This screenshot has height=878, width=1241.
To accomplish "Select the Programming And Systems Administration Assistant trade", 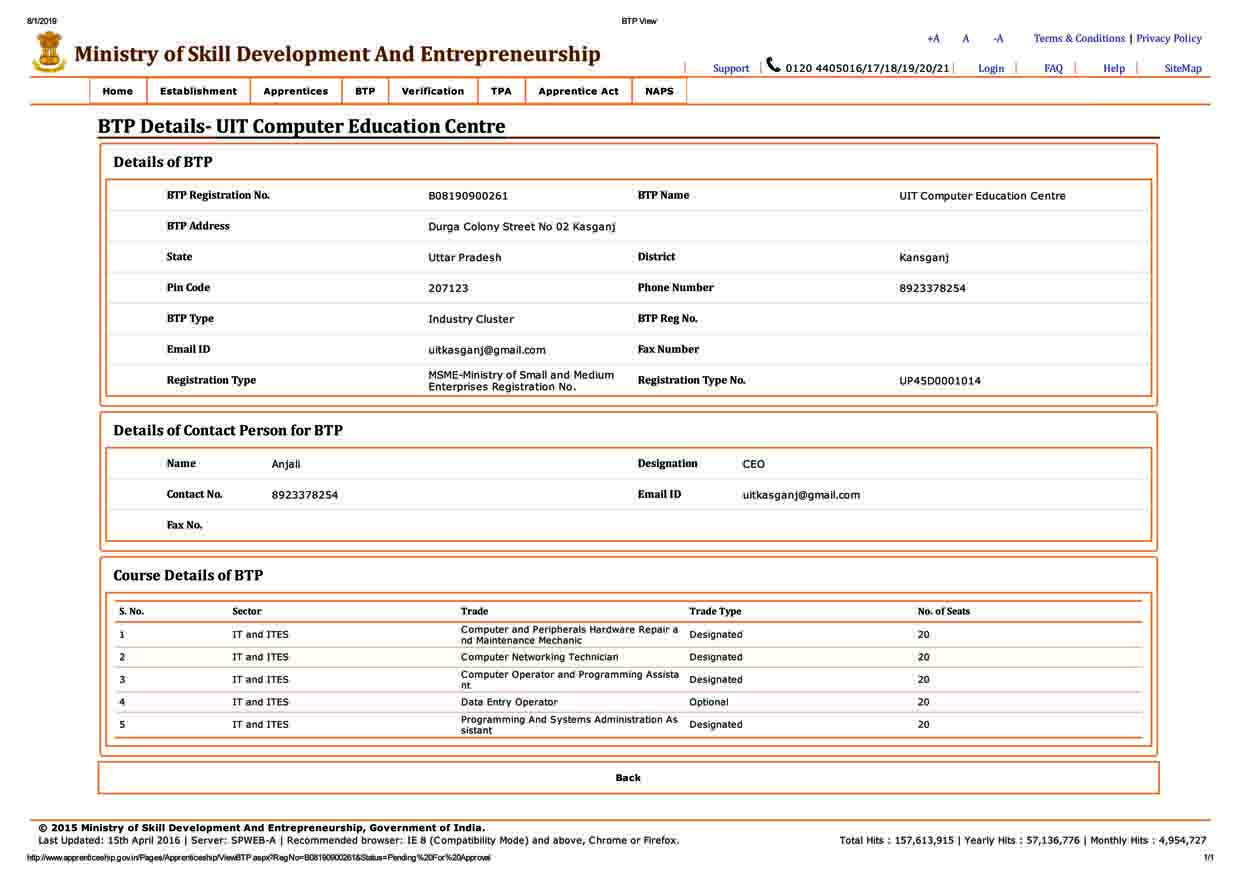I will [569, 725].
